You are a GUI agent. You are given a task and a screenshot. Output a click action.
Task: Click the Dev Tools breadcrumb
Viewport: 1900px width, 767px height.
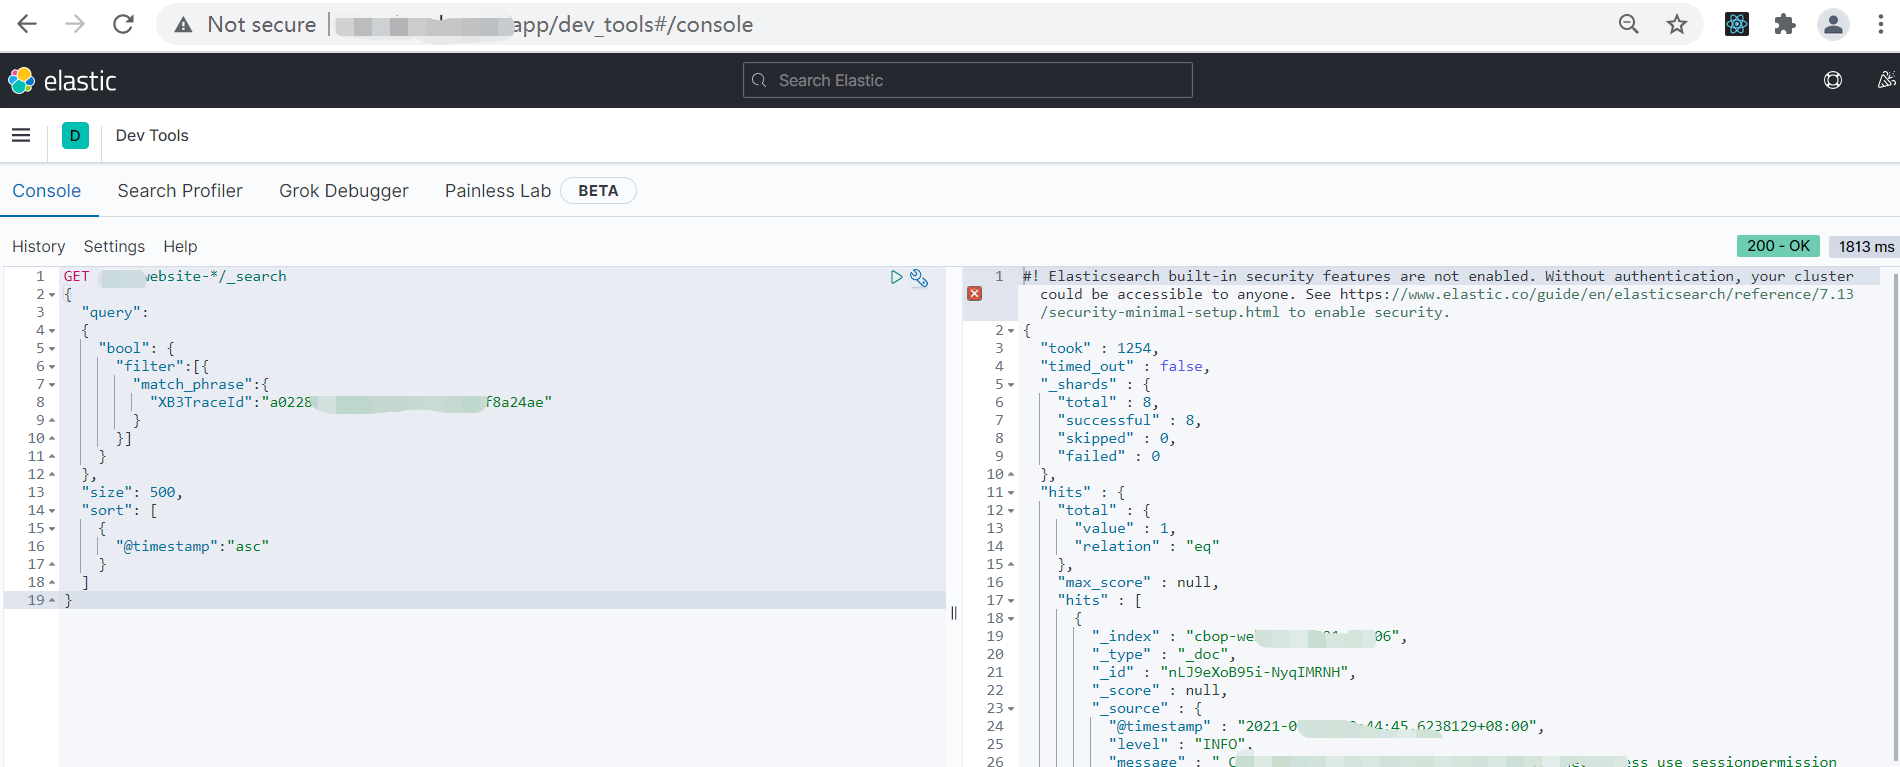click(152, 135)
